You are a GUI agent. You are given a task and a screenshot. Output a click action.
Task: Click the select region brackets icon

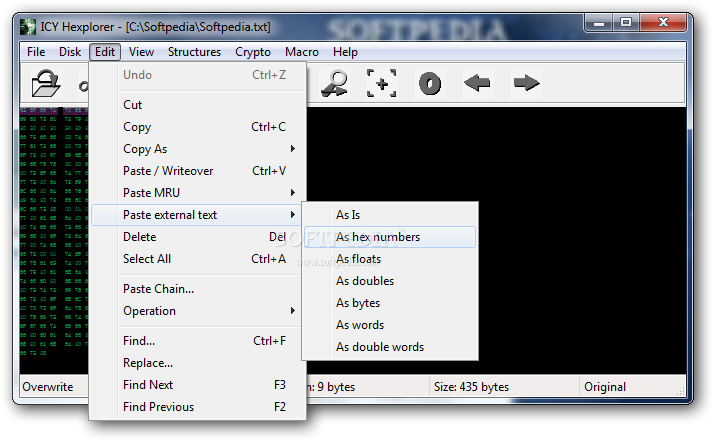(382, 83)
